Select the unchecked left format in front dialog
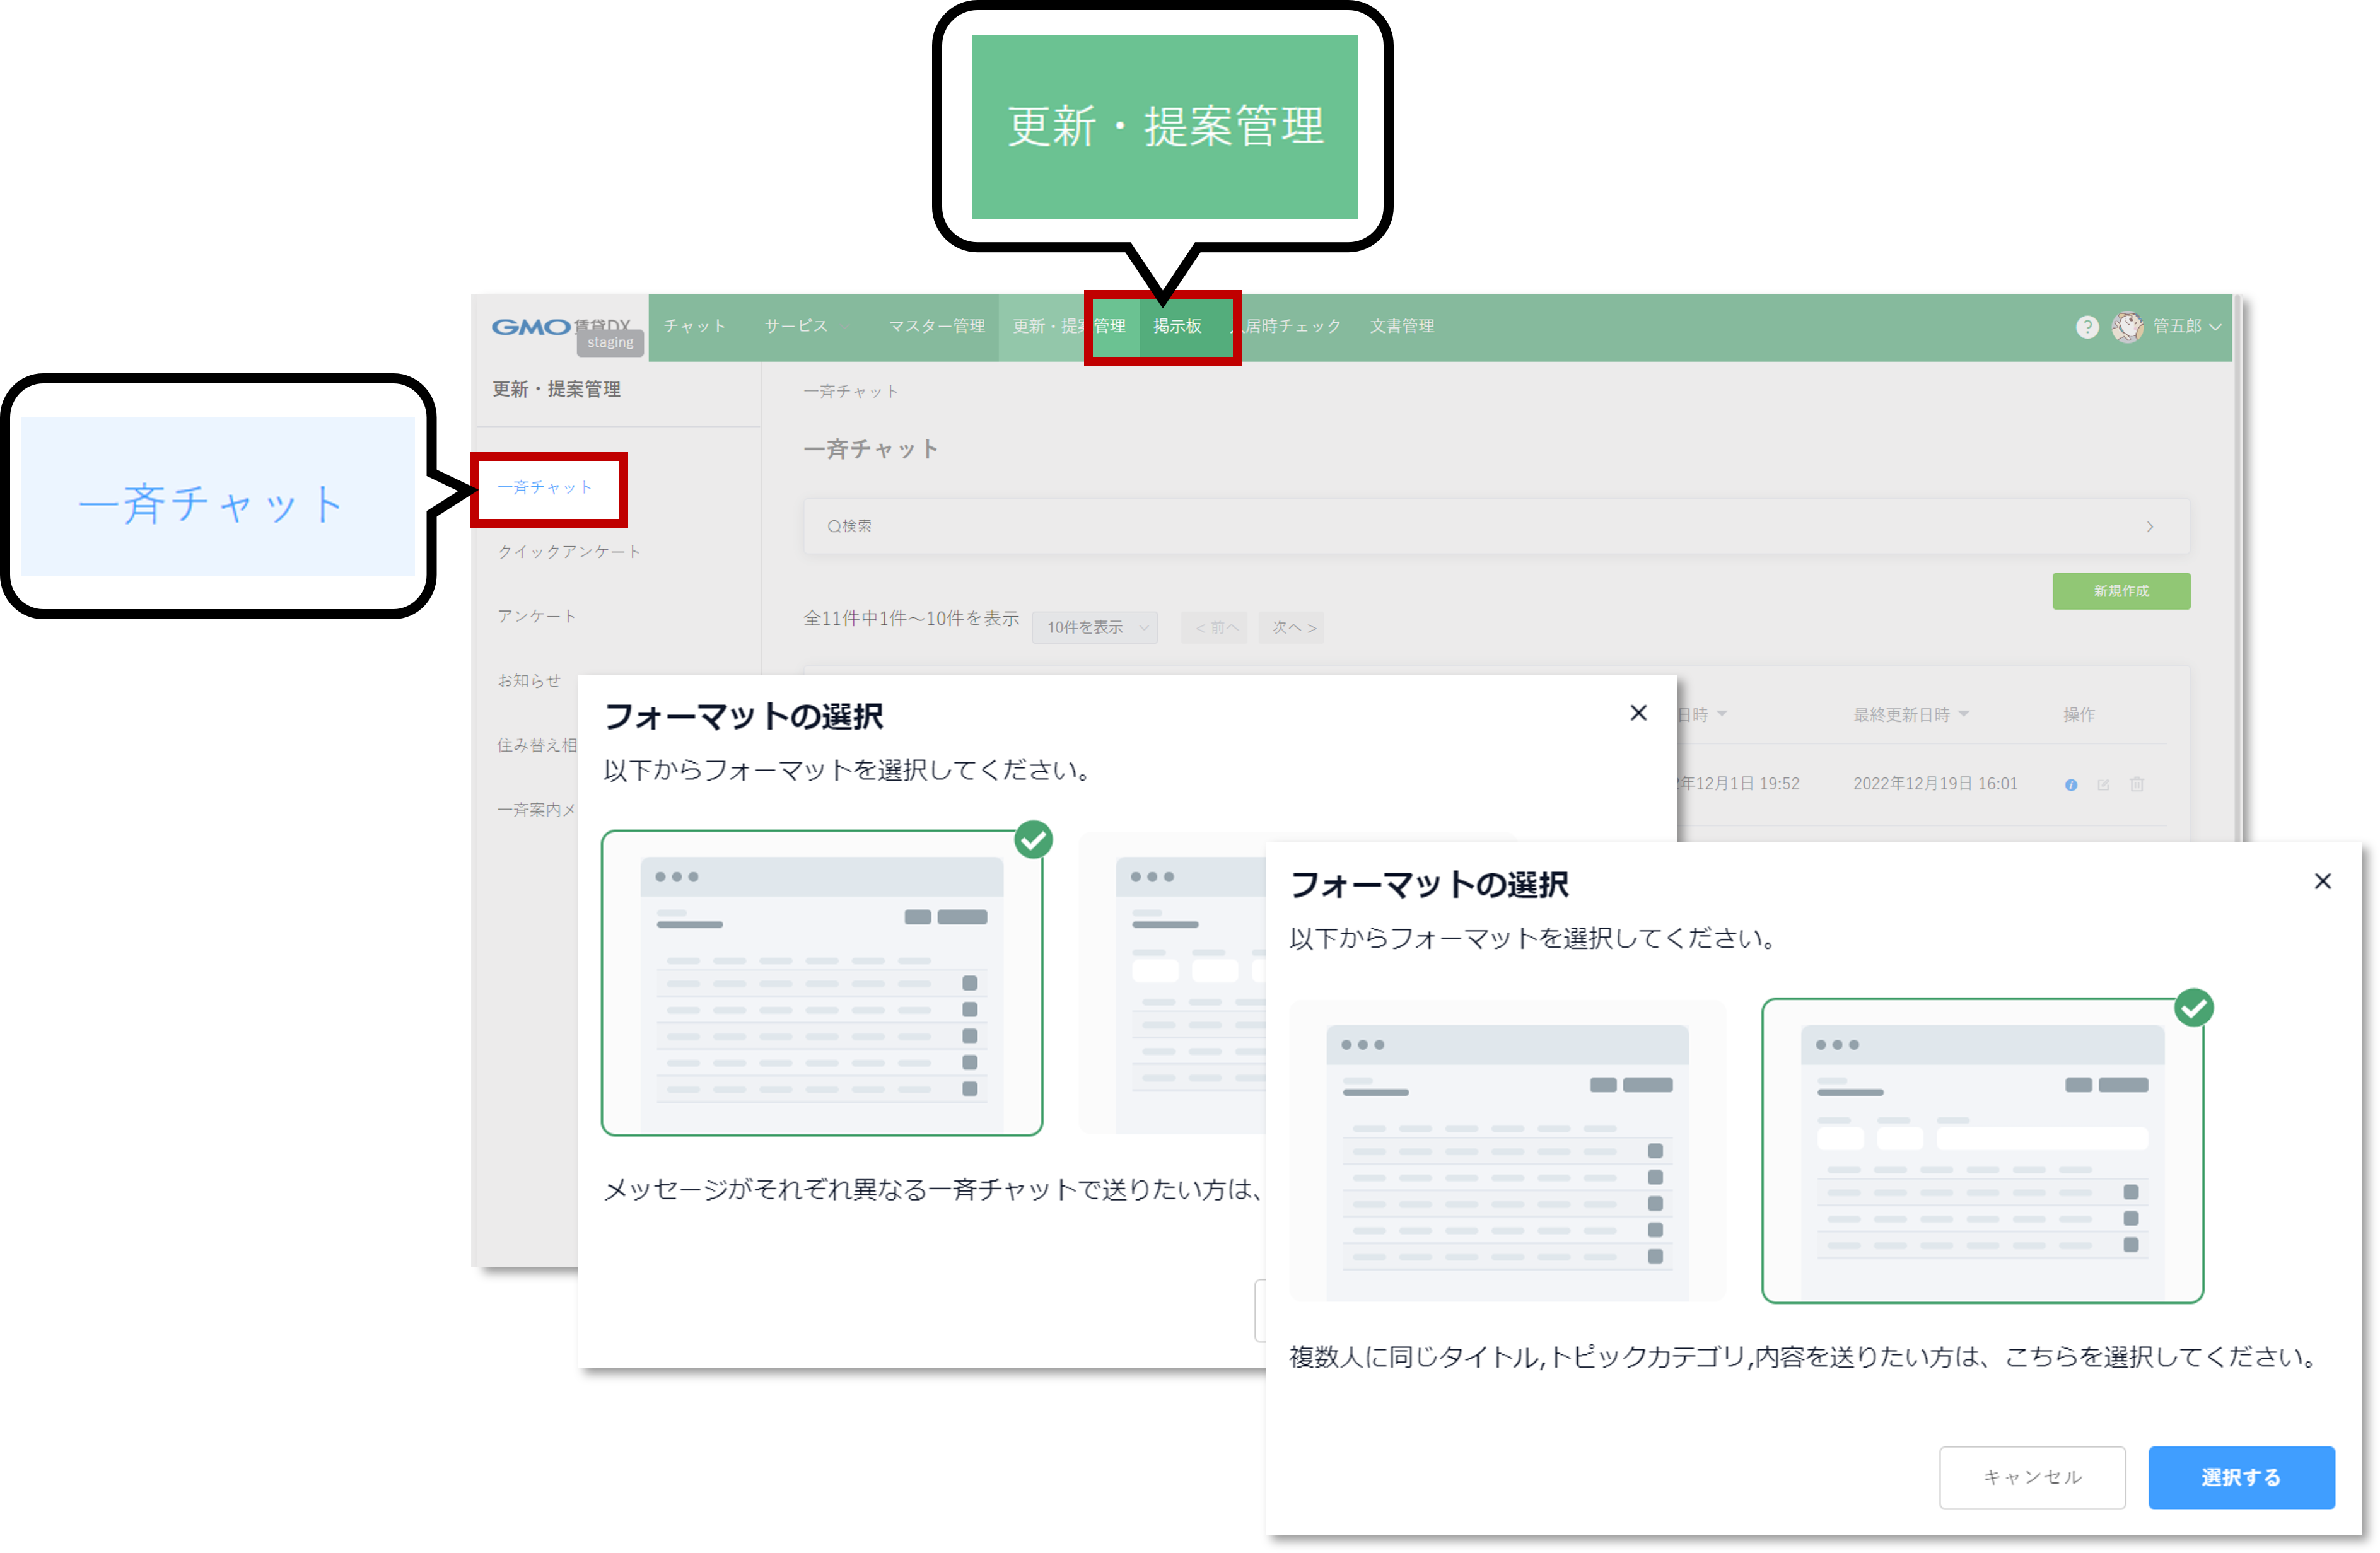 [1507, 1150]
